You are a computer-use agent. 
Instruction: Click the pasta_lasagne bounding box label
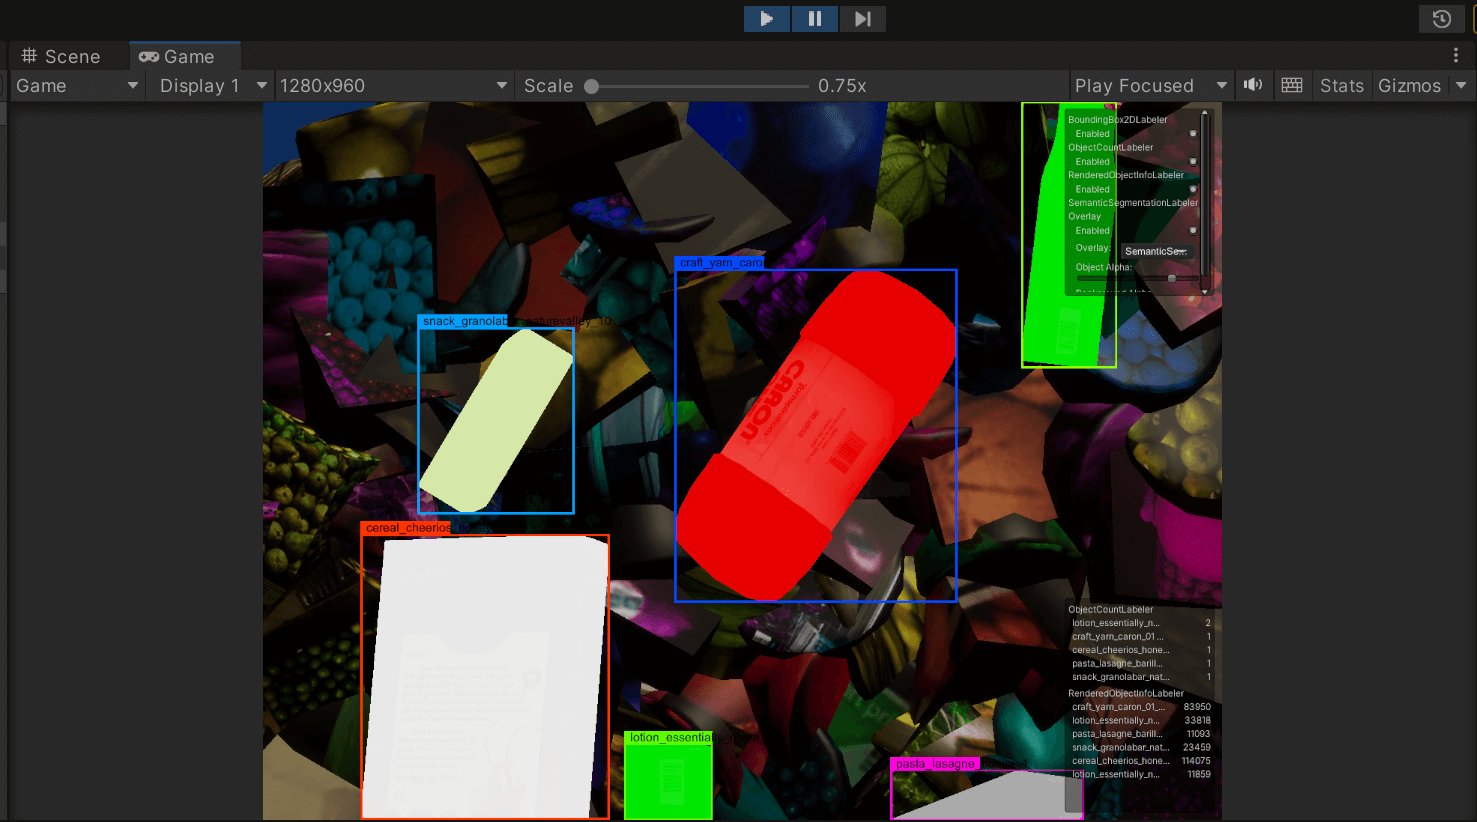click(935, 764)
